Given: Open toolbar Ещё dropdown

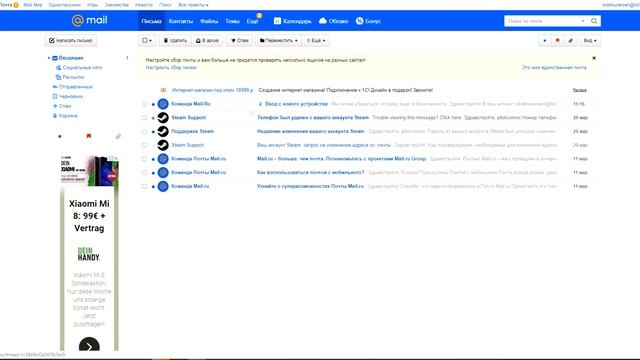Looking at the screenshot, I should coord(316,40).
